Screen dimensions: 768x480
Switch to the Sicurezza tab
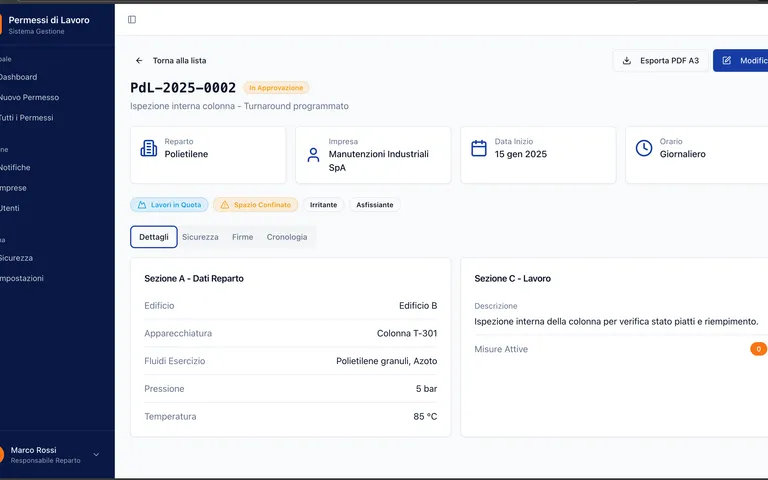200,237
